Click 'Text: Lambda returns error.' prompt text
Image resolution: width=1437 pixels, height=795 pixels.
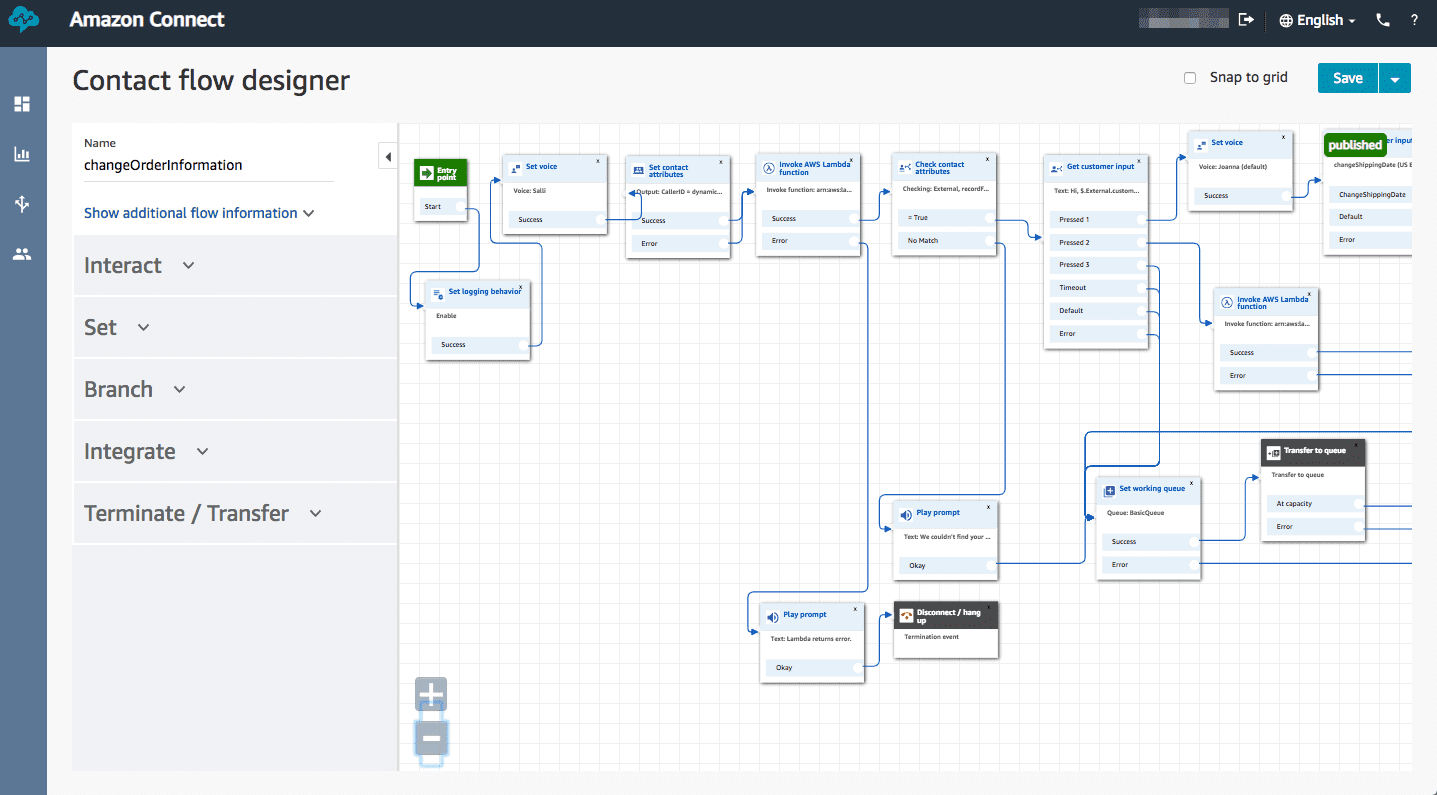pyautogui.click(x=811, y=638)
